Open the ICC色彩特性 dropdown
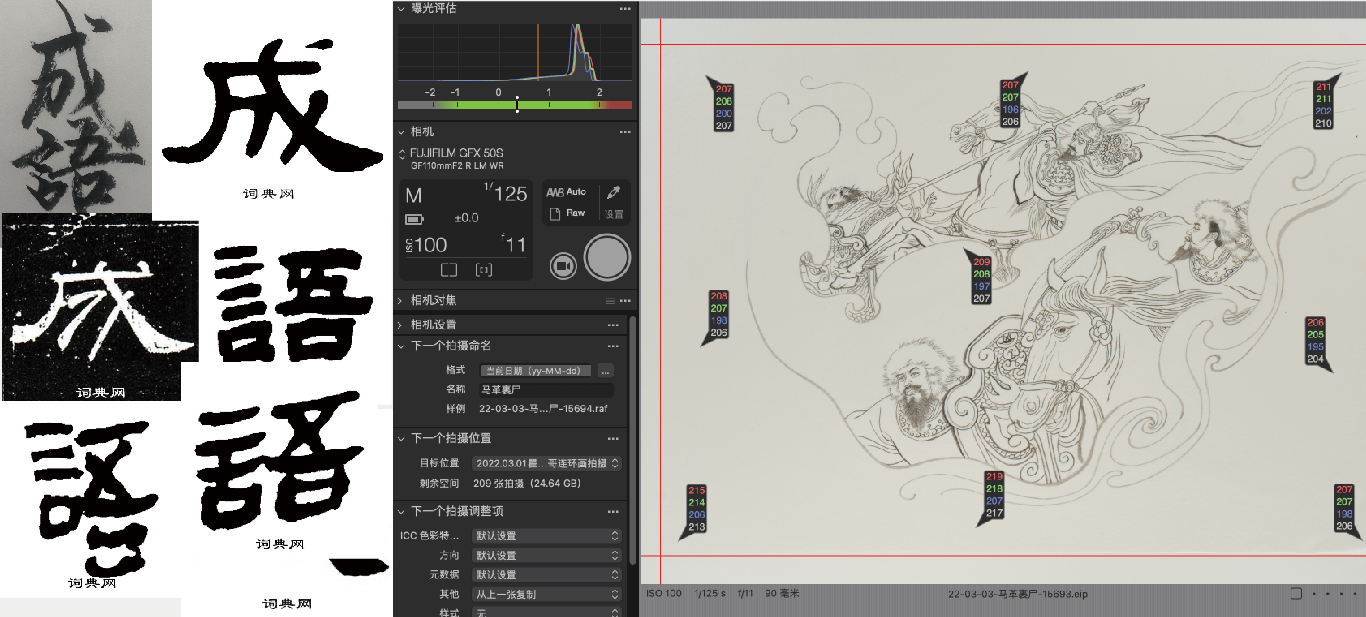This screenshot has width=1366, height=617. pyautogui.click(x=546, y=536)
